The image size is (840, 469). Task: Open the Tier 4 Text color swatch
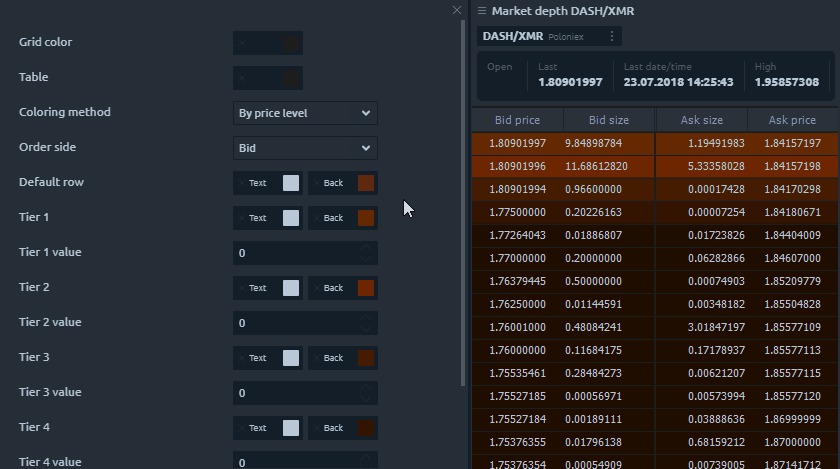(x=291, y=428)
